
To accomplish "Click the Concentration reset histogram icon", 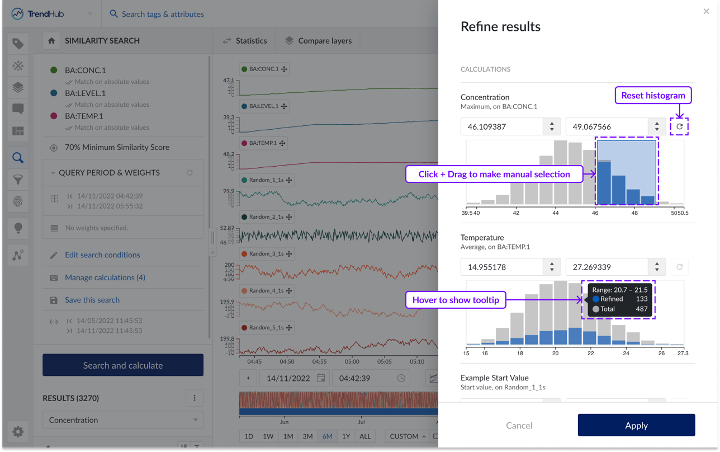I will (x=680, y=127).
